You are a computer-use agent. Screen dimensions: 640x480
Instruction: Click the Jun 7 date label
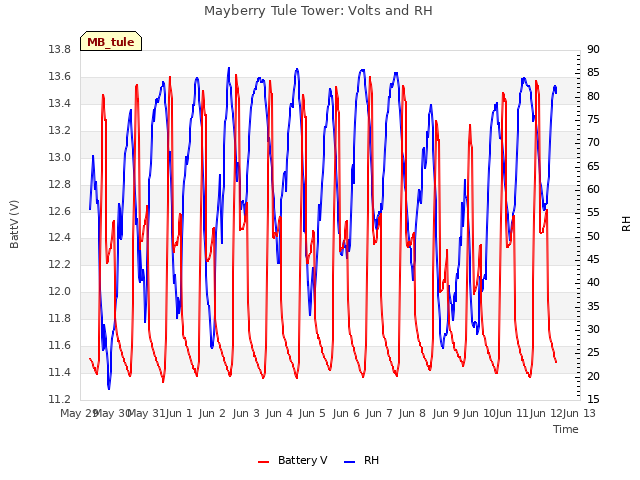[379, 413]
